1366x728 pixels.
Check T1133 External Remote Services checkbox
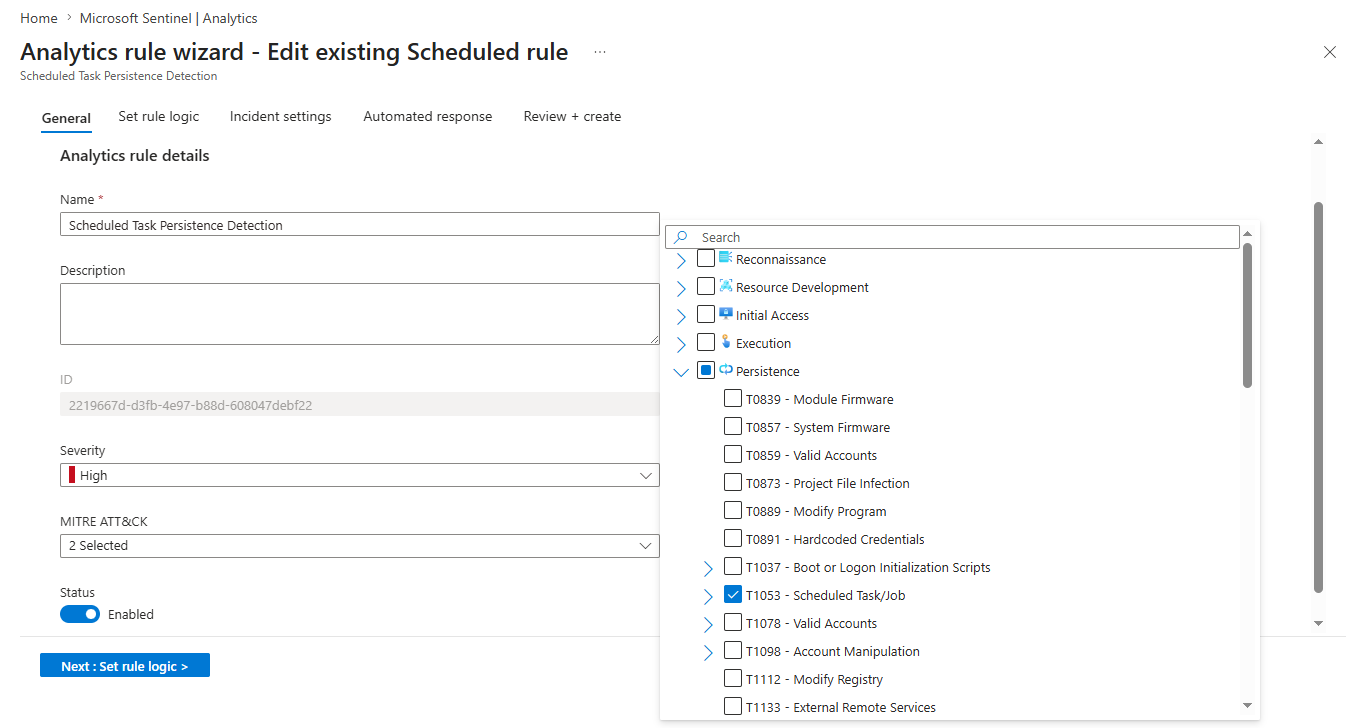point(733,707)
